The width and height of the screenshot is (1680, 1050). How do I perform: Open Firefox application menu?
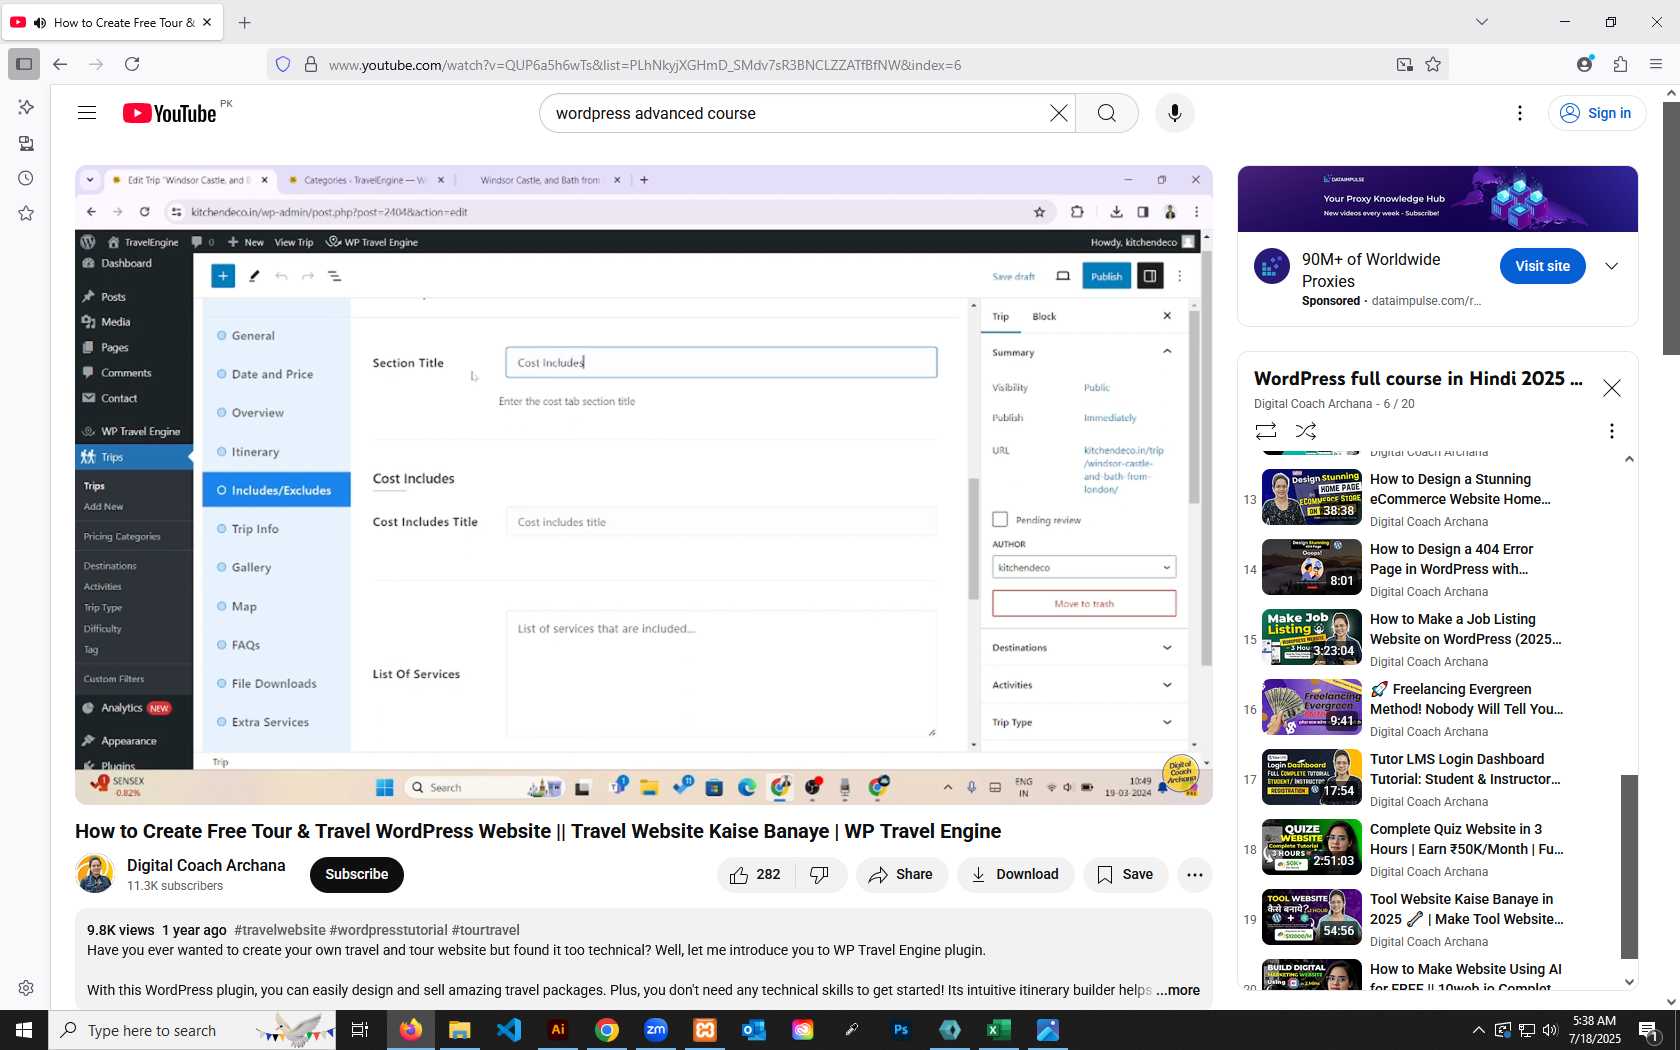tap(1656, 64)
